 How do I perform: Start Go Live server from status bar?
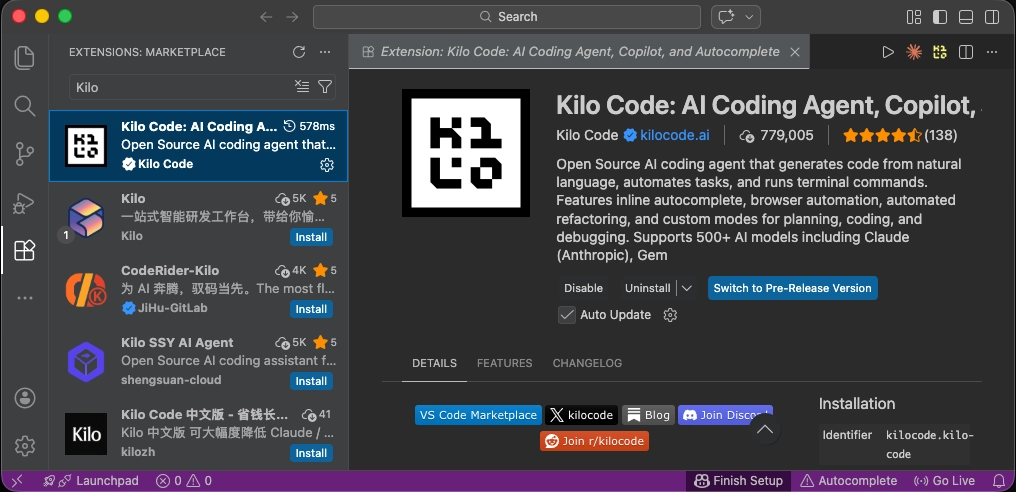(943, 481)
